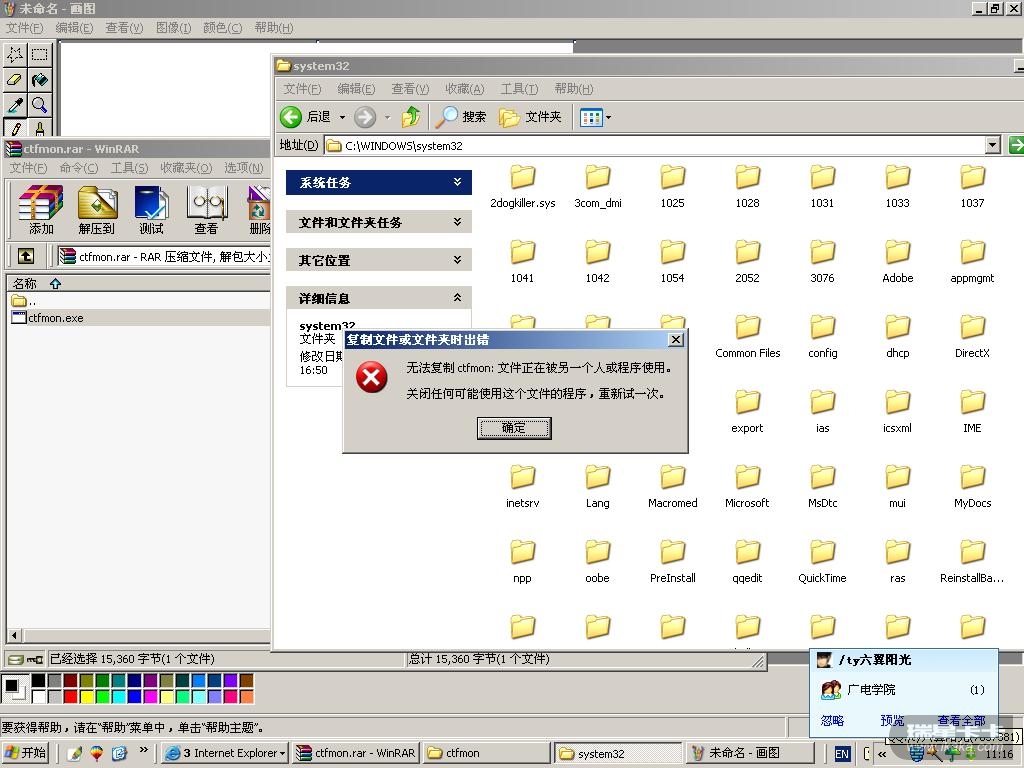The width and height of the screenshot is (1024, 768).
Task: Pick the red color swatch in palette
Action: (71, 697)
